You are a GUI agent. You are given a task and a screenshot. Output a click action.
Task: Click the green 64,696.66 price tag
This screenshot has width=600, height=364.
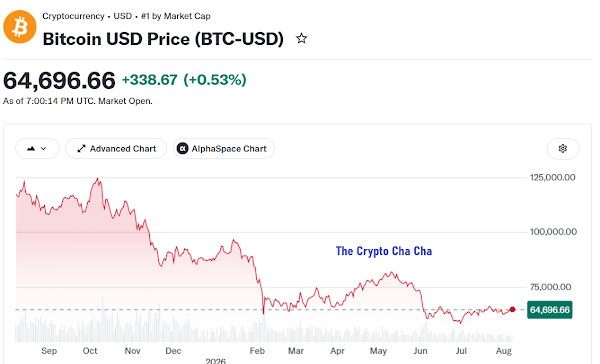point(549,310)
